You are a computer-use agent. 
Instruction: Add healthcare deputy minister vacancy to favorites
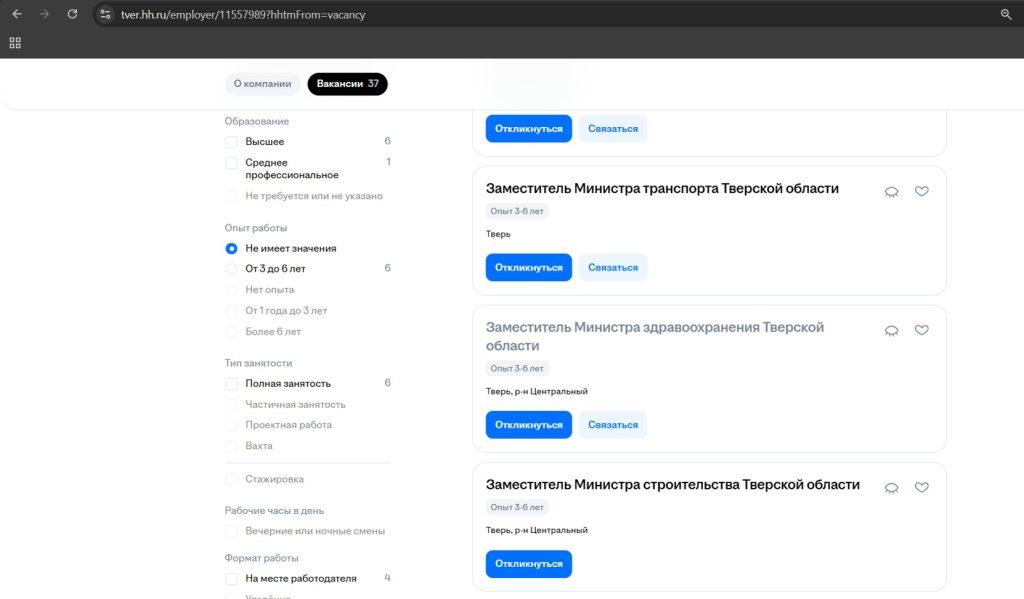[922, 330]
